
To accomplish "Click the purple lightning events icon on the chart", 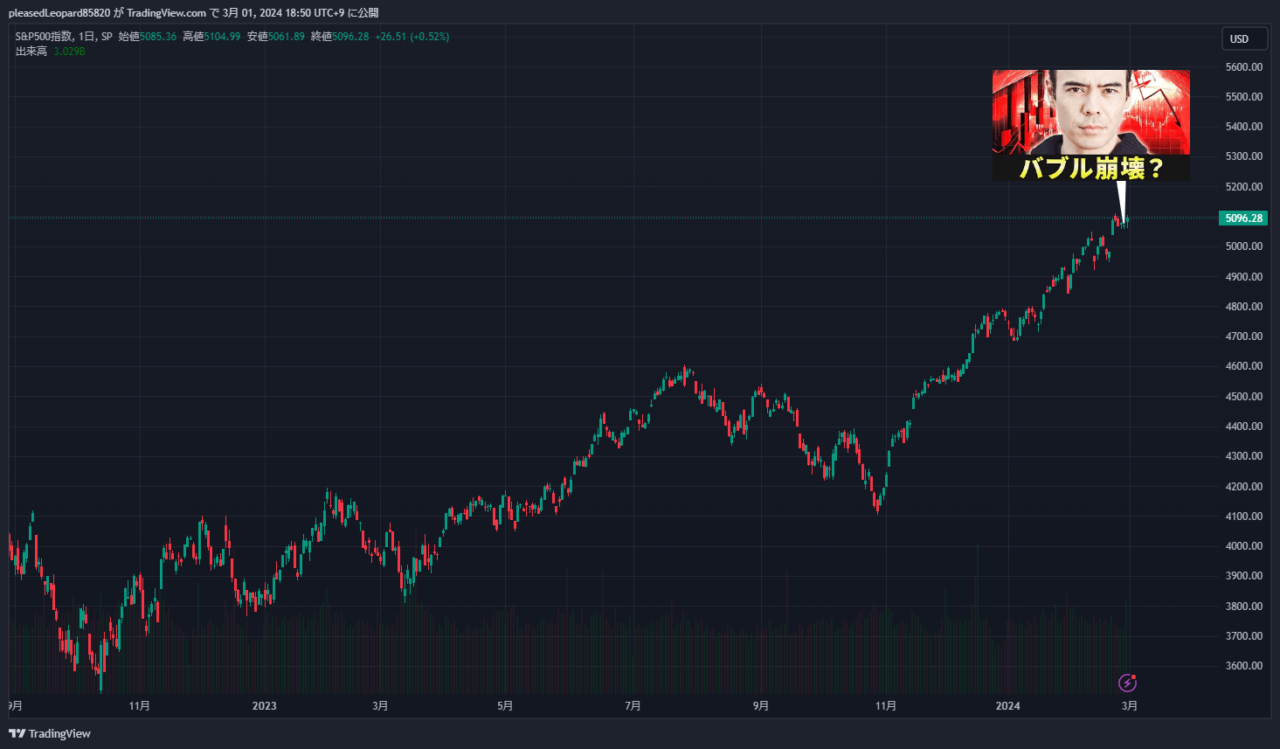I will pyautogui.click(x=1127, y=683).
